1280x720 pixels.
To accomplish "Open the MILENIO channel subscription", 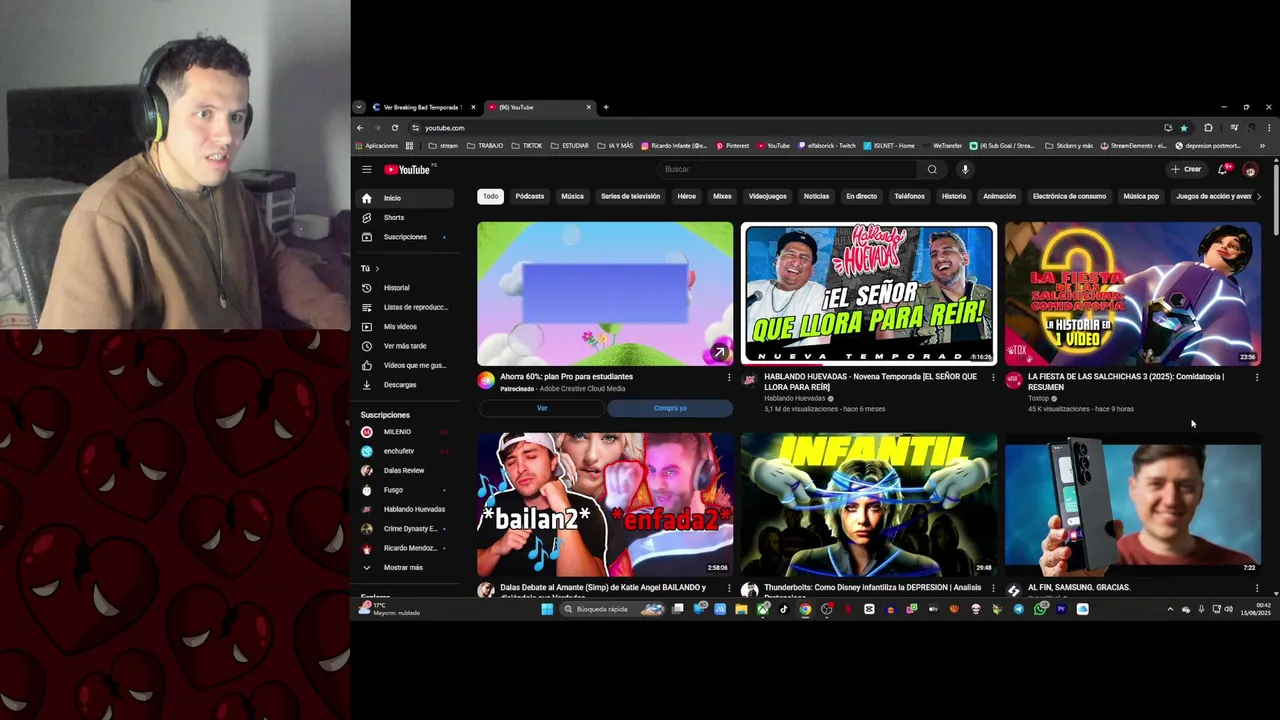I will click(x=406, y=432).
